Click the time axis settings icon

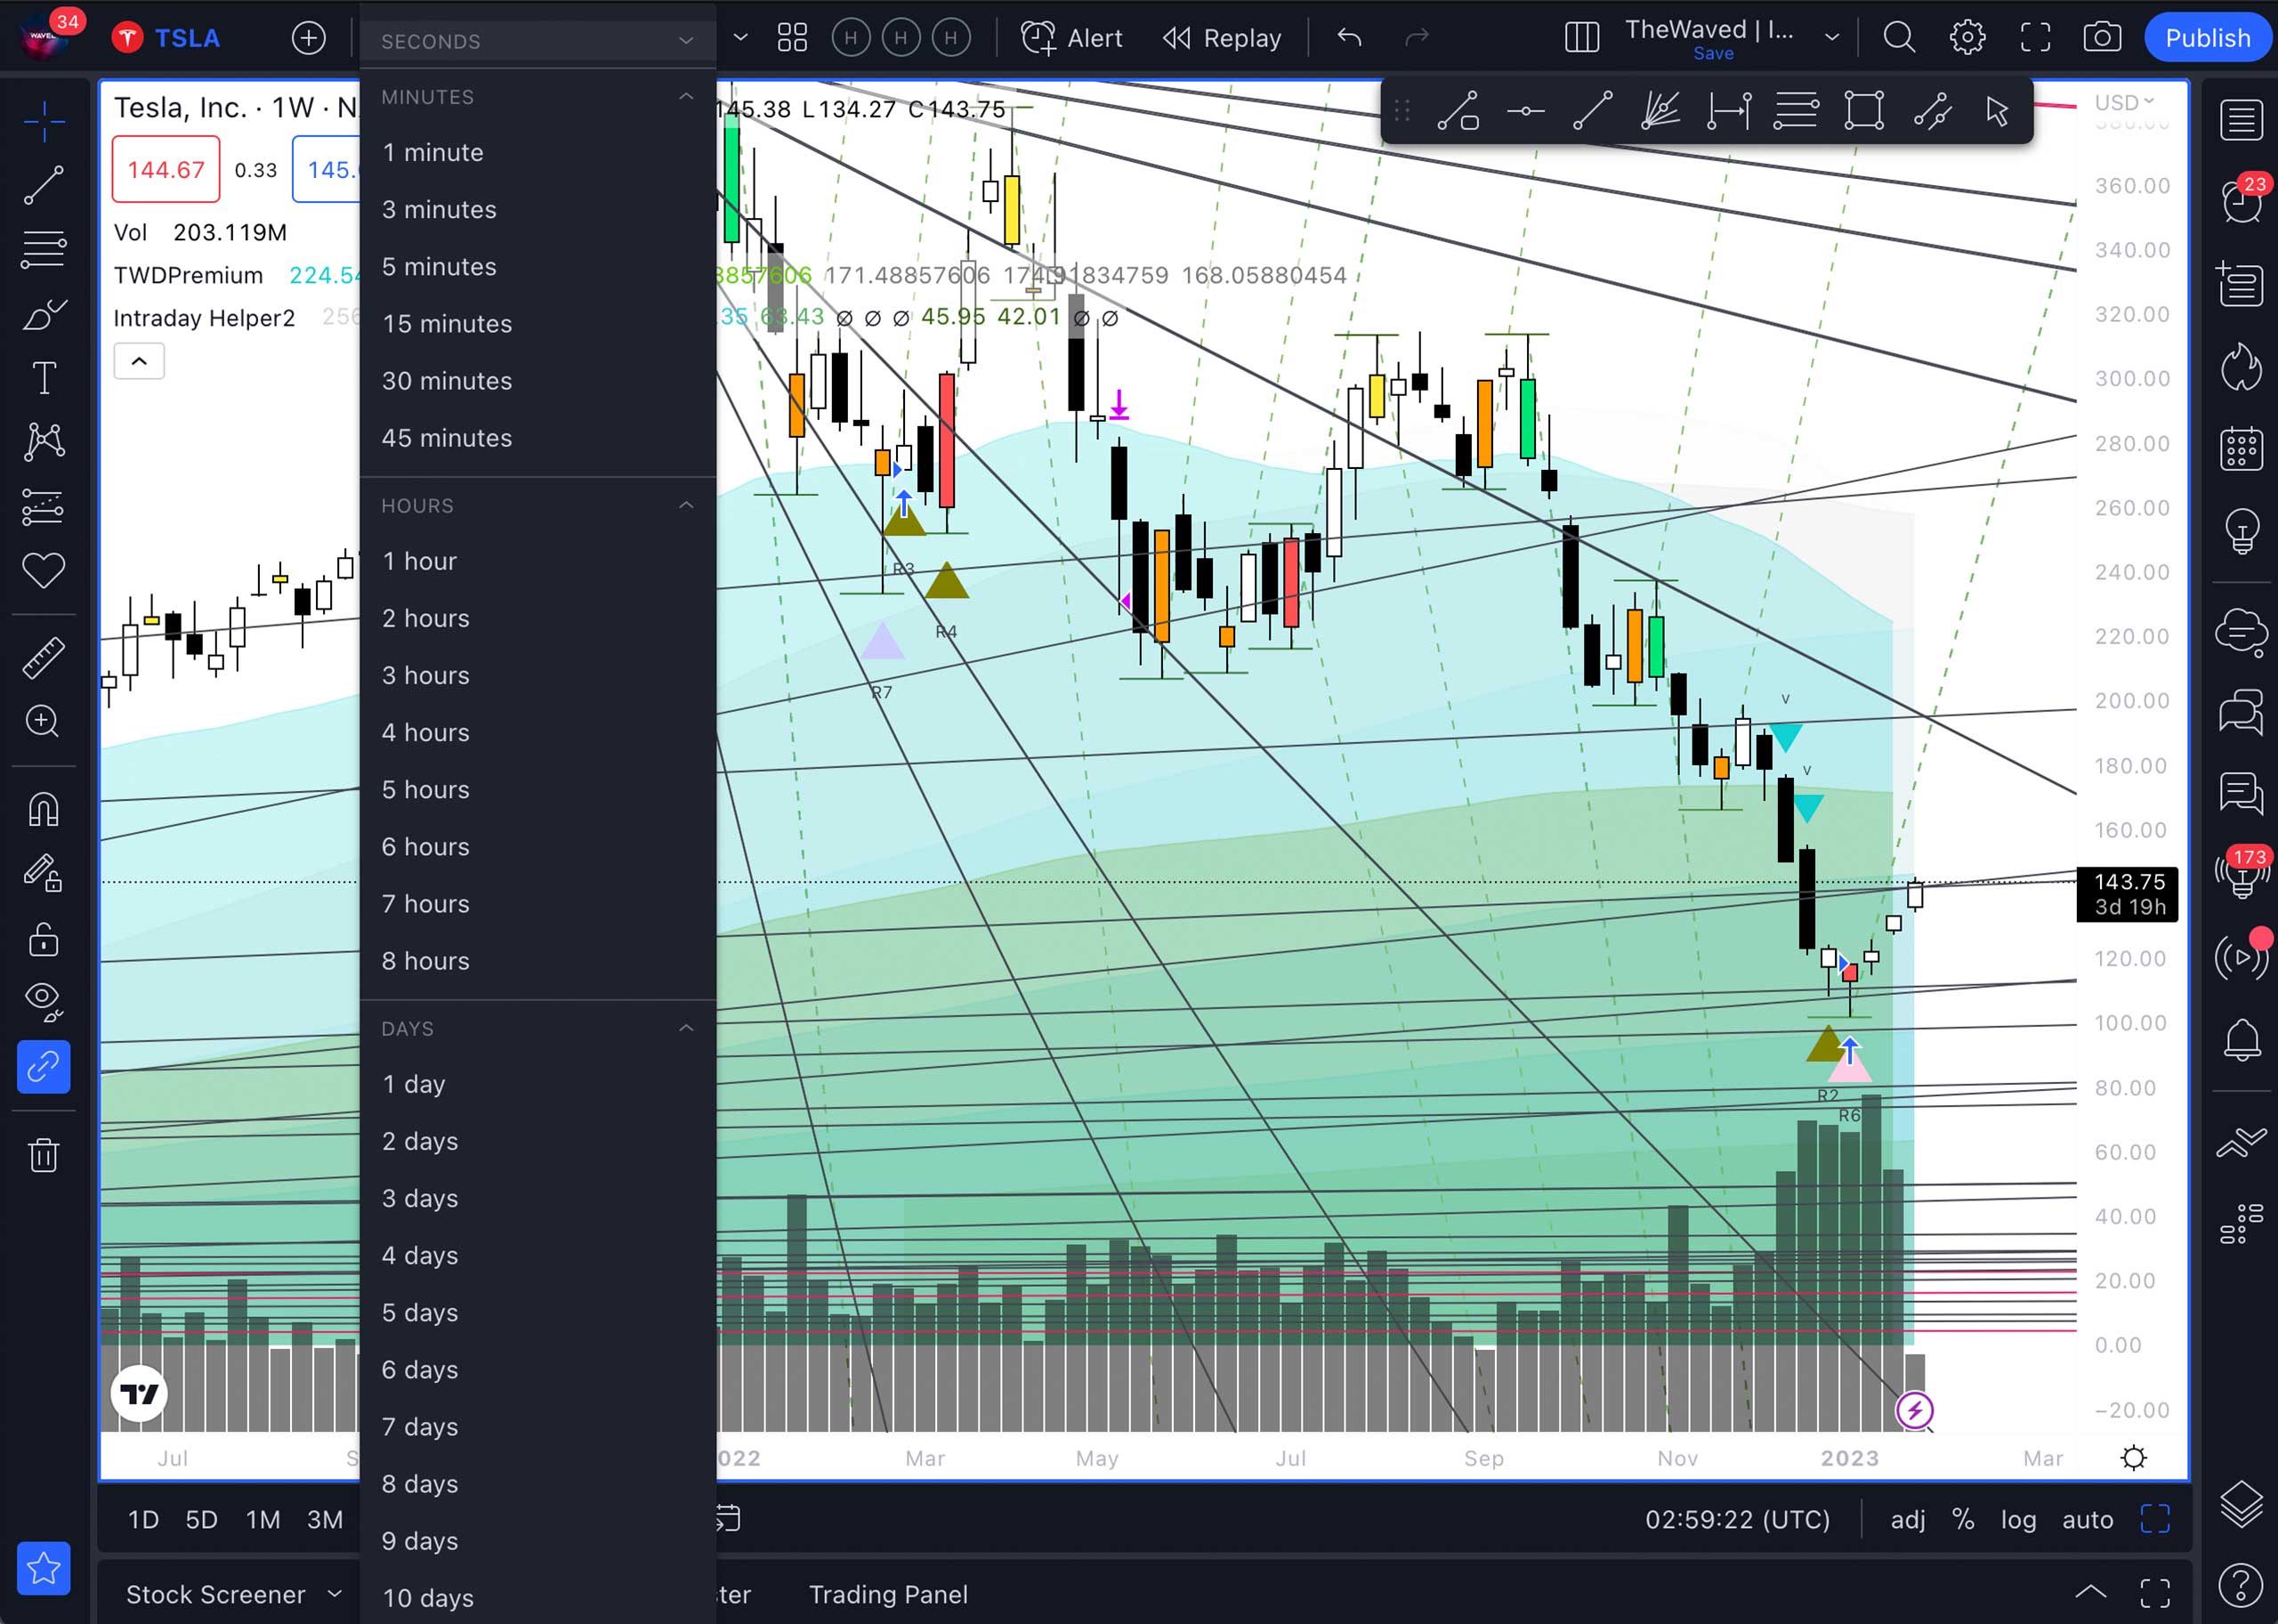(x=2133, y=1458)
